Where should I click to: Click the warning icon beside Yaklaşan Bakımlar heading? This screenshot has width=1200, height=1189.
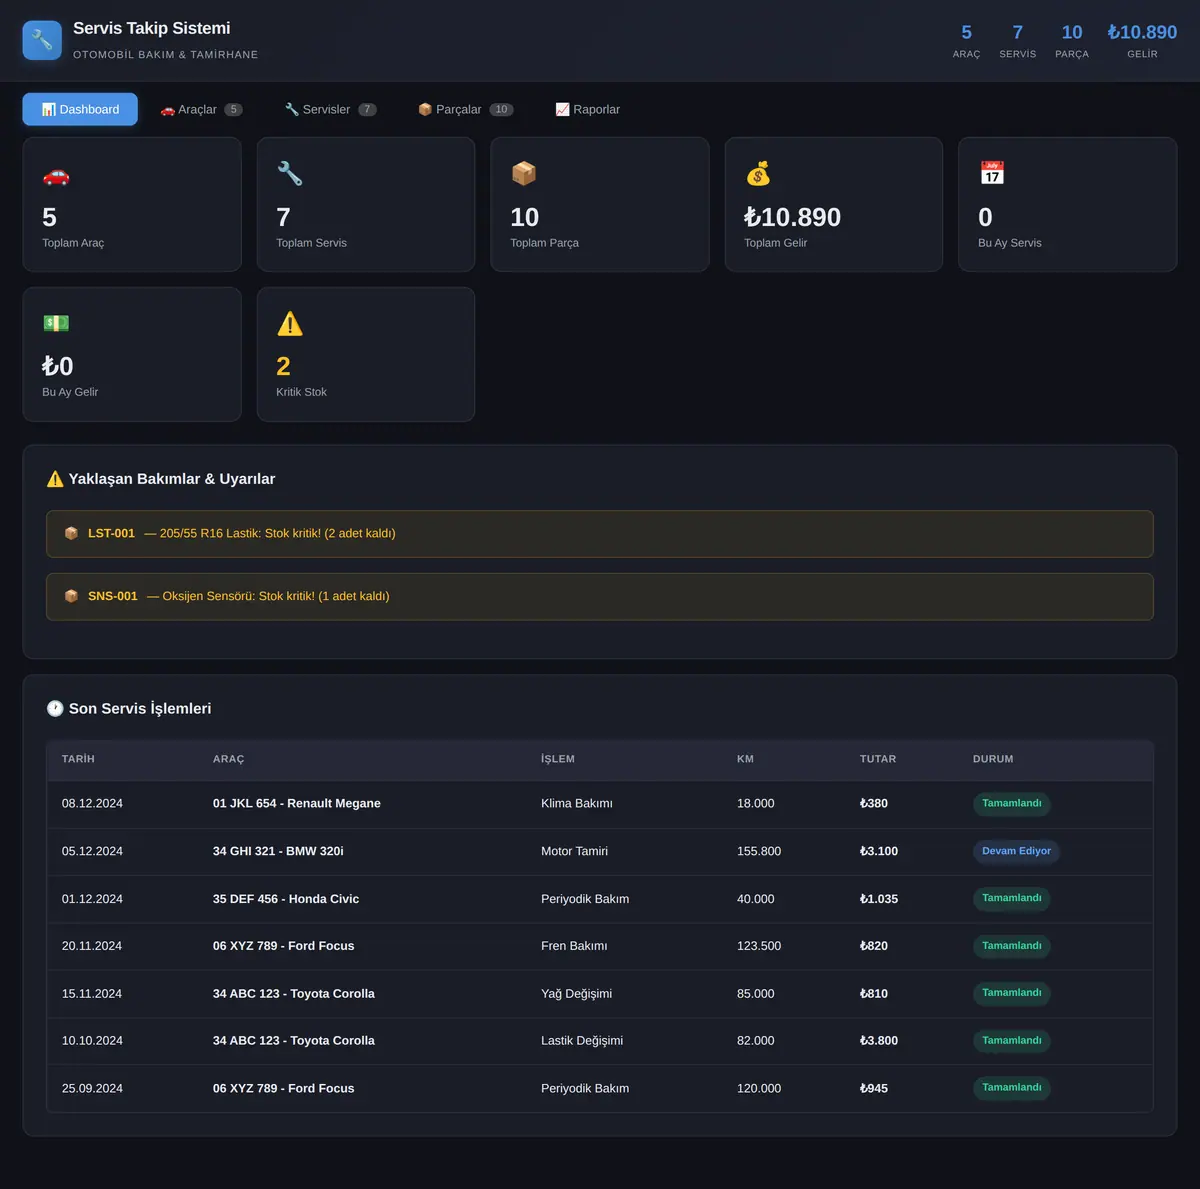point(55,479)
